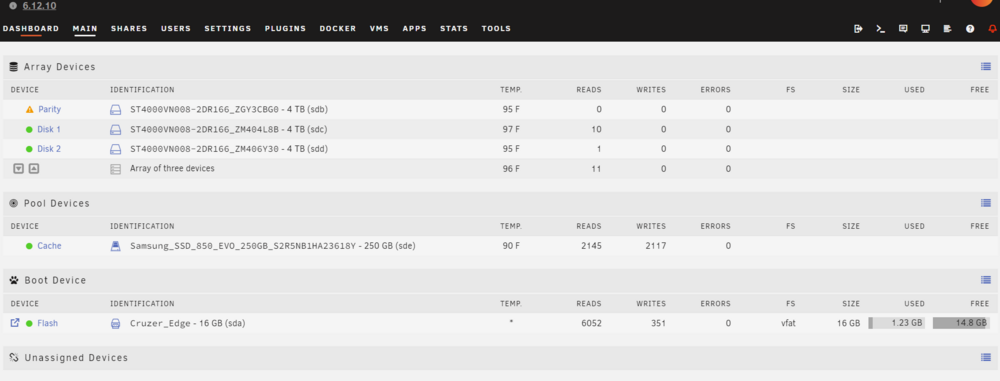This screenshot has width=1000, height=381.
Task: Open the web terminal icon
Action: (881, 29)
